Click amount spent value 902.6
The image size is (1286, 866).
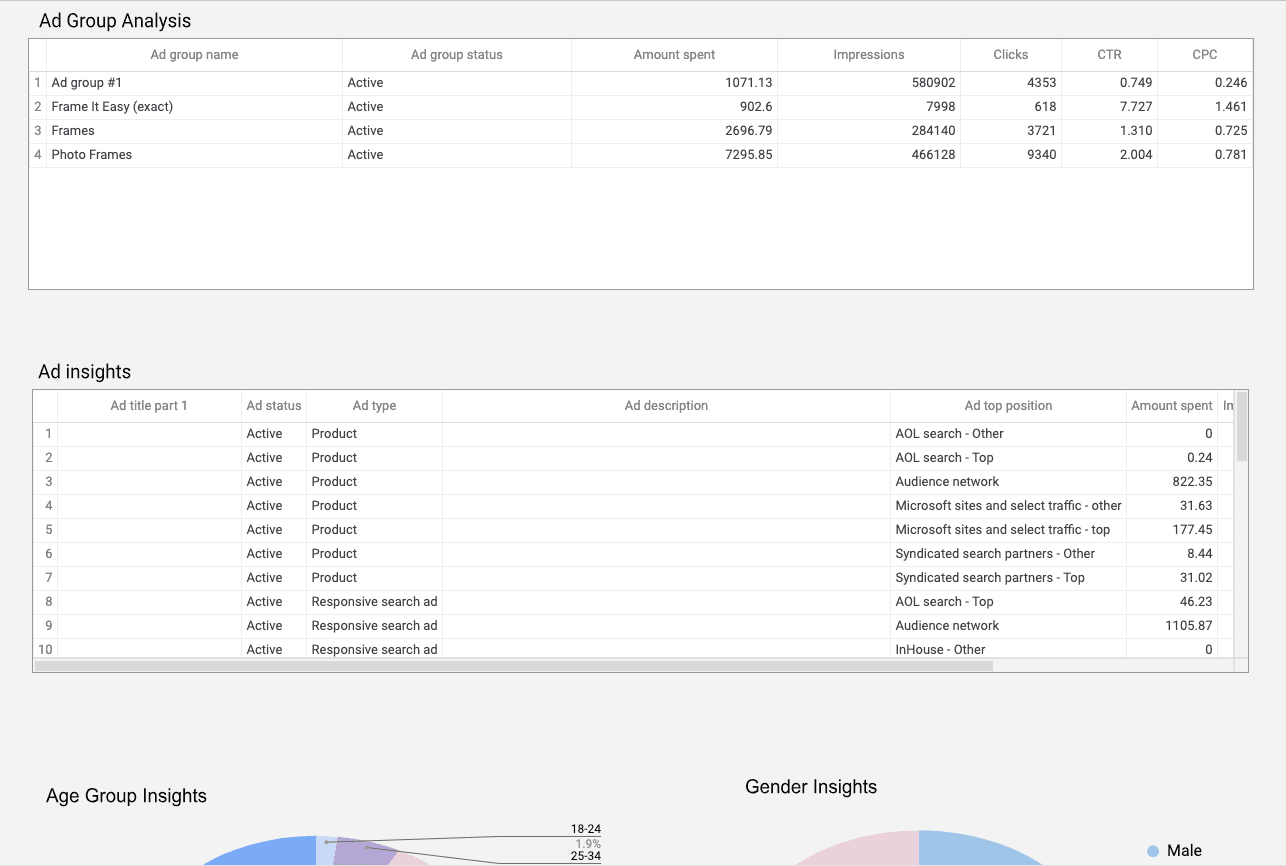coord(755,107)
